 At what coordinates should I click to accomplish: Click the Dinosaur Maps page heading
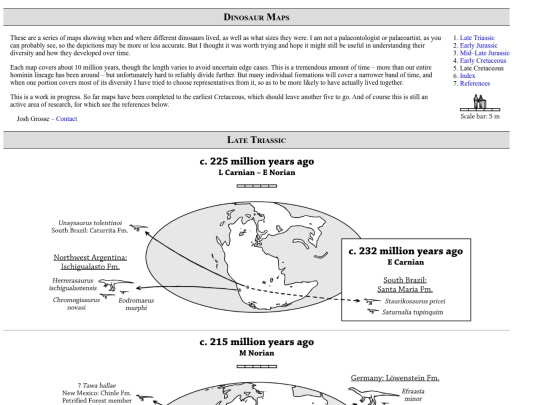pos(257,17)
